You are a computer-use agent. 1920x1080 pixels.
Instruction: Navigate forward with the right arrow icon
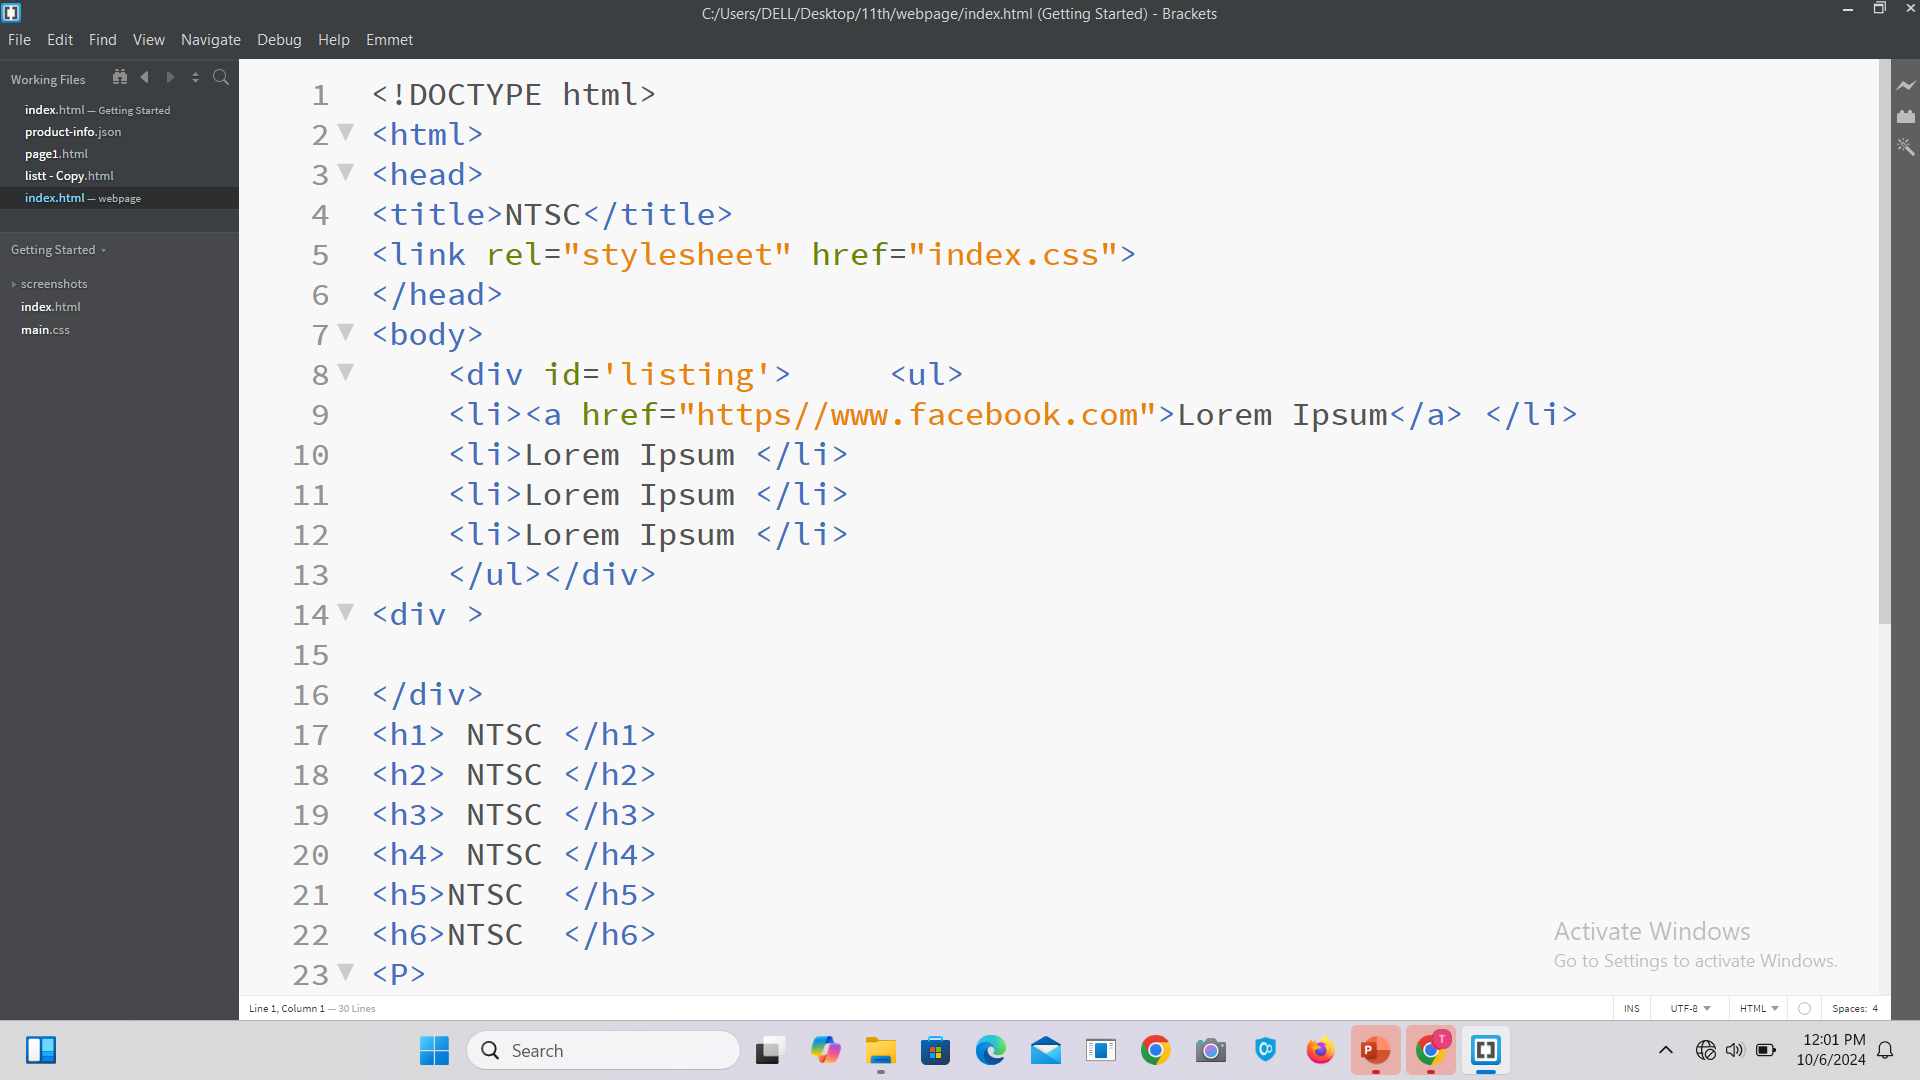(170, 77)
